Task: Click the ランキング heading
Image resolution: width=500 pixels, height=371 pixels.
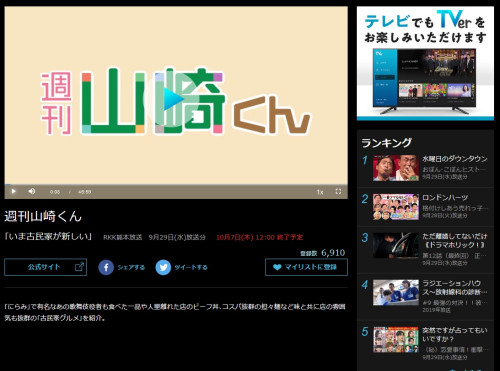Action: click(x=387, y=143)
